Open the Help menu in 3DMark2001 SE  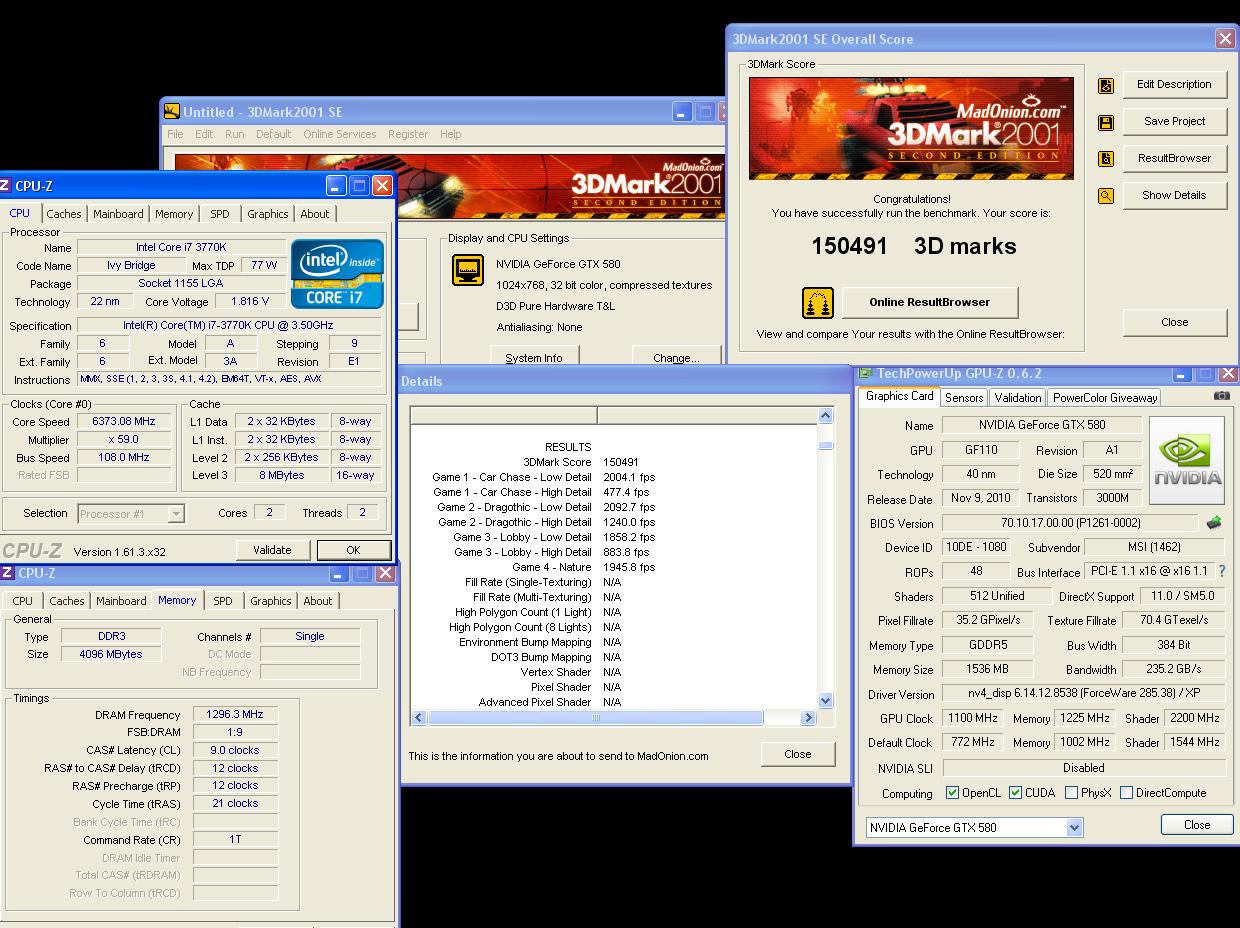pos(451,134)
